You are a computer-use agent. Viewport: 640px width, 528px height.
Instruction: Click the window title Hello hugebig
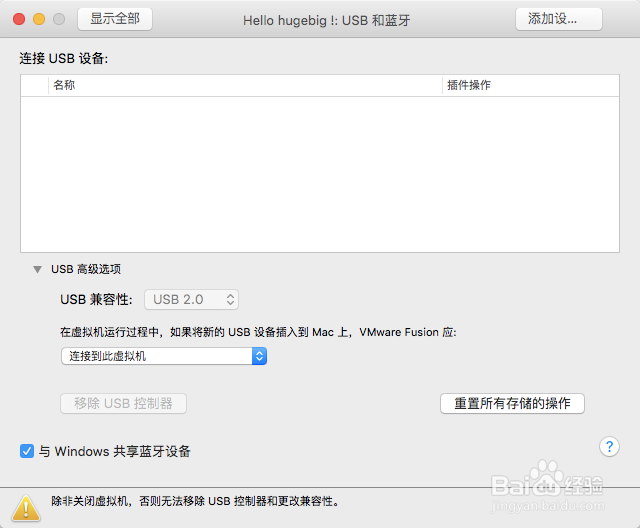click(327, 20)
